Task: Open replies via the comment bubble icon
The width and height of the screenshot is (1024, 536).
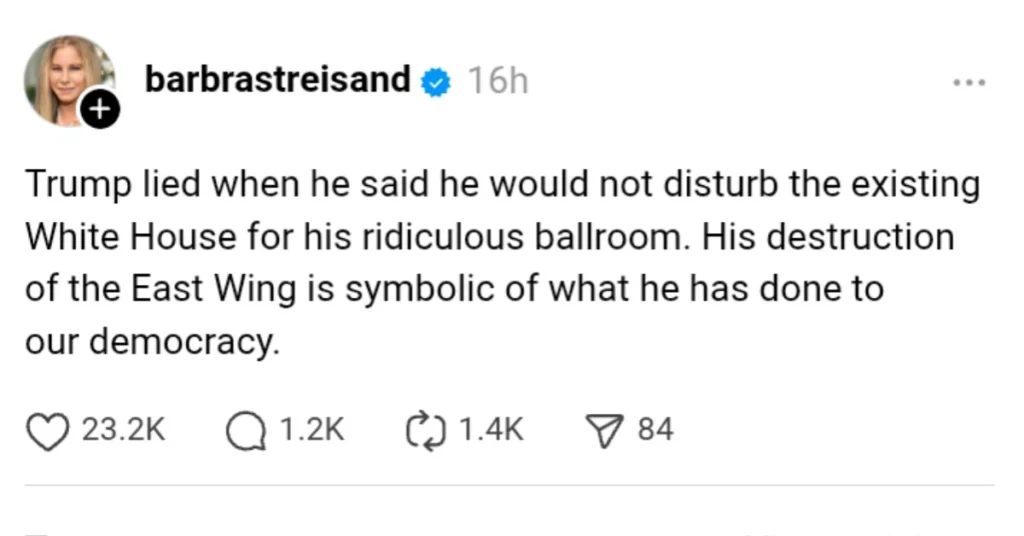Action: coord(245,431)
